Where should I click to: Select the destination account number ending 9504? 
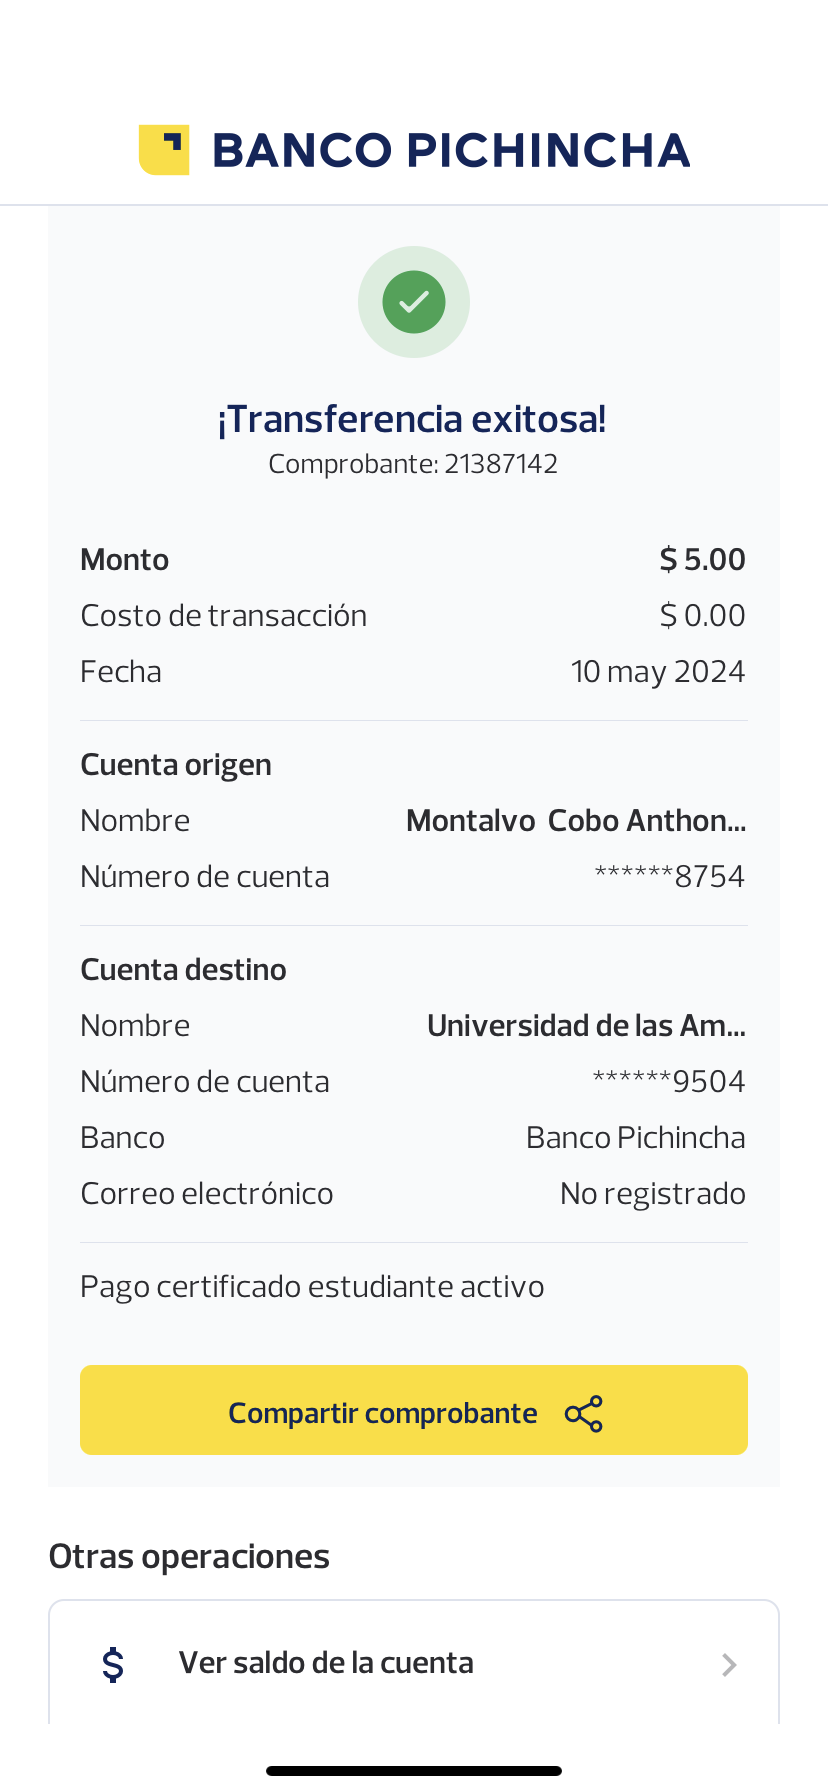click(669, 1082)
